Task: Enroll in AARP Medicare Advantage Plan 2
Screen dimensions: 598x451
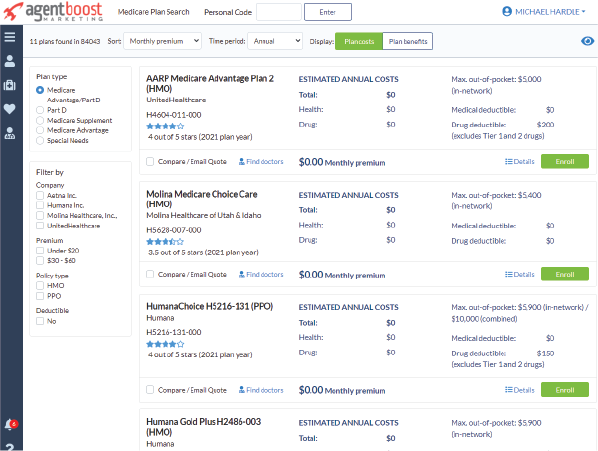Action: coord(565,161)
